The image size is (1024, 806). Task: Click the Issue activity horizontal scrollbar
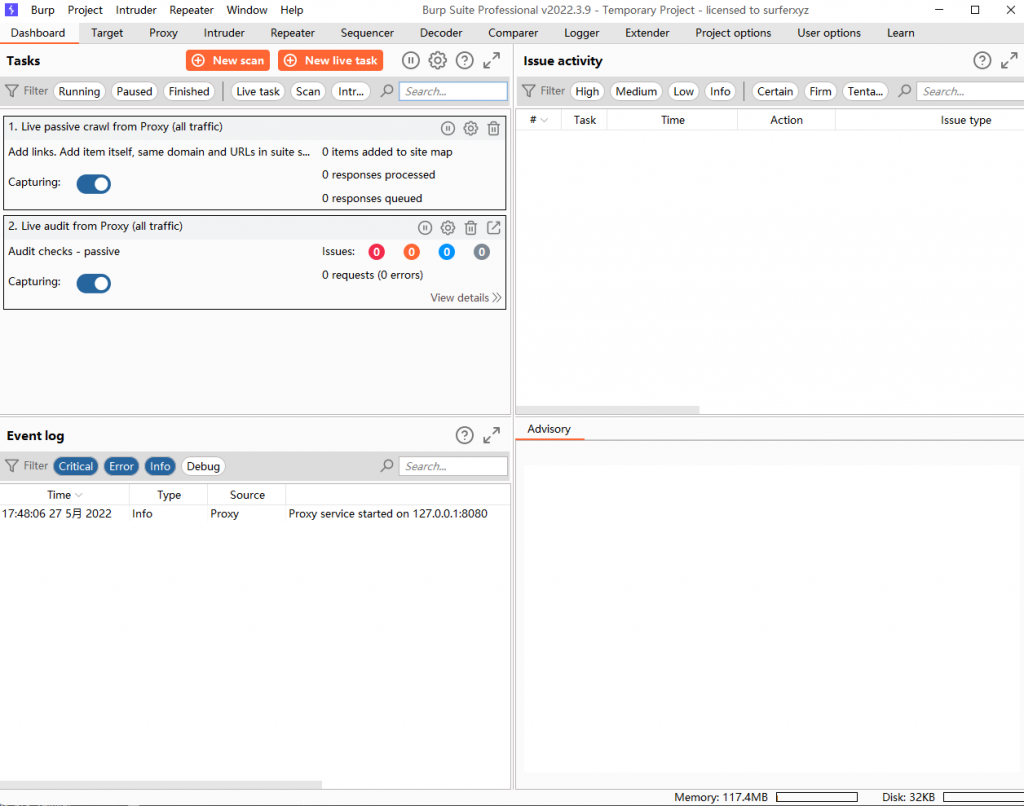click(607, 410)
